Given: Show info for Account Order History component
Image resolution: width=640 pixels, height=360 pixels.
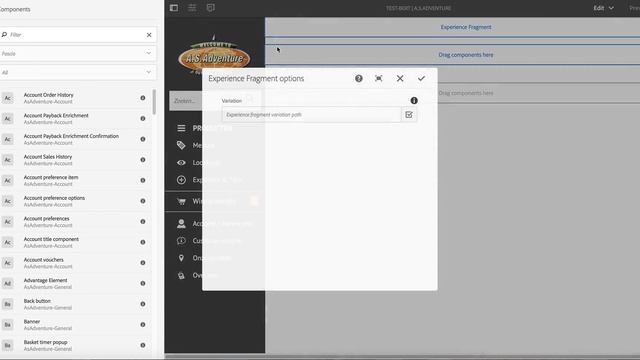Looking at the screenshot, I should pyautogui.click(x=143, y=98).
